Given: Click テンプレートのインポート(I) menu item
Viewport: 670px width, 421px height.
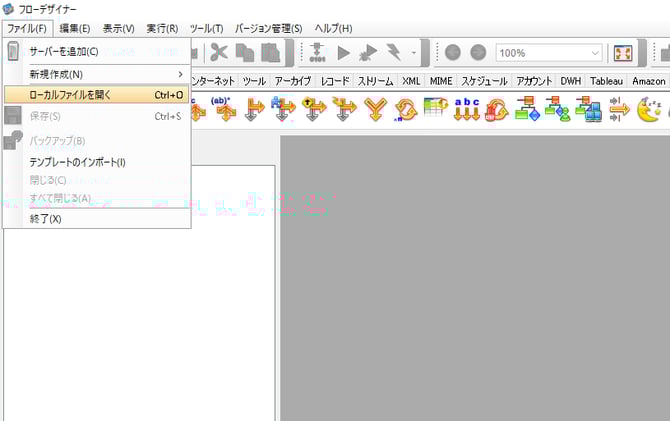Looking at the screenshot, I should point(78,162).
